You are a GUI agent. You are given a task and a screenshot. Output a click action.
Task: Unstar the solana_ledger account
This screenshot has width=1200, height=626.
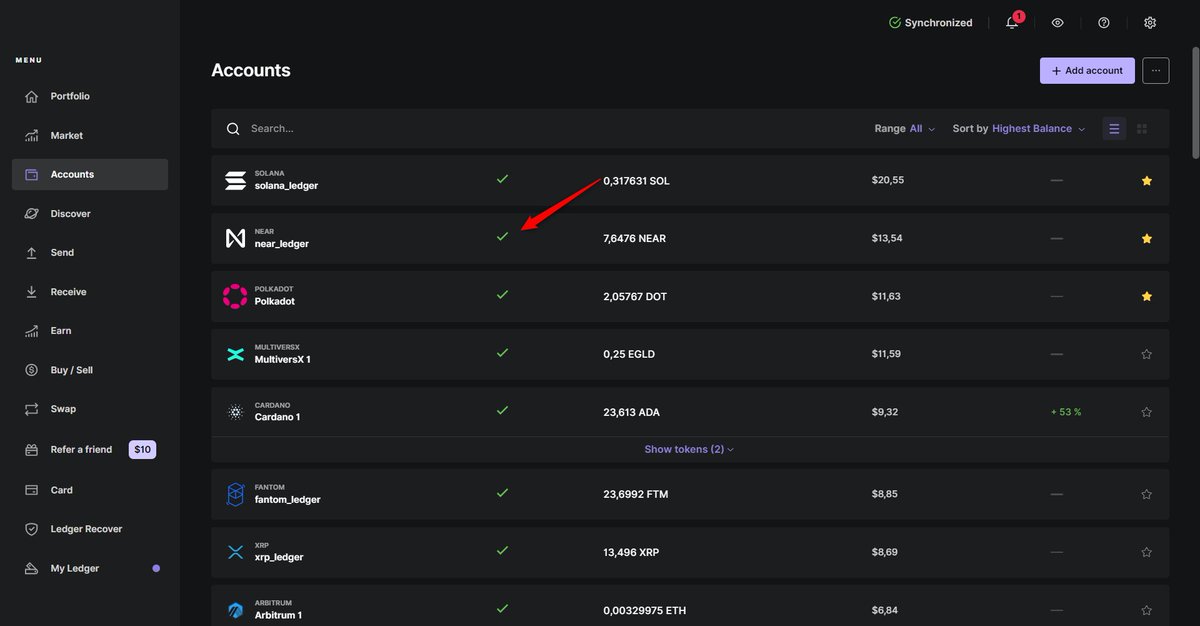tap(1147, 181)
